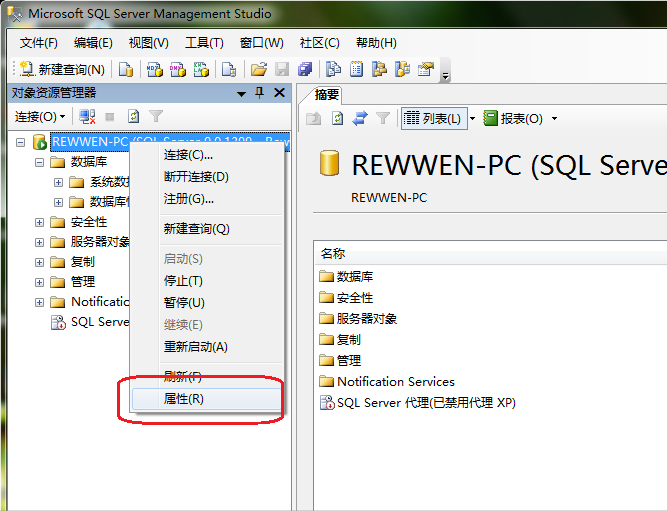Image resolution: width=667 pixels, height=511 pixels.
Task: Expand the Notification Services tree folder
Action: click(x=39, y=302)
